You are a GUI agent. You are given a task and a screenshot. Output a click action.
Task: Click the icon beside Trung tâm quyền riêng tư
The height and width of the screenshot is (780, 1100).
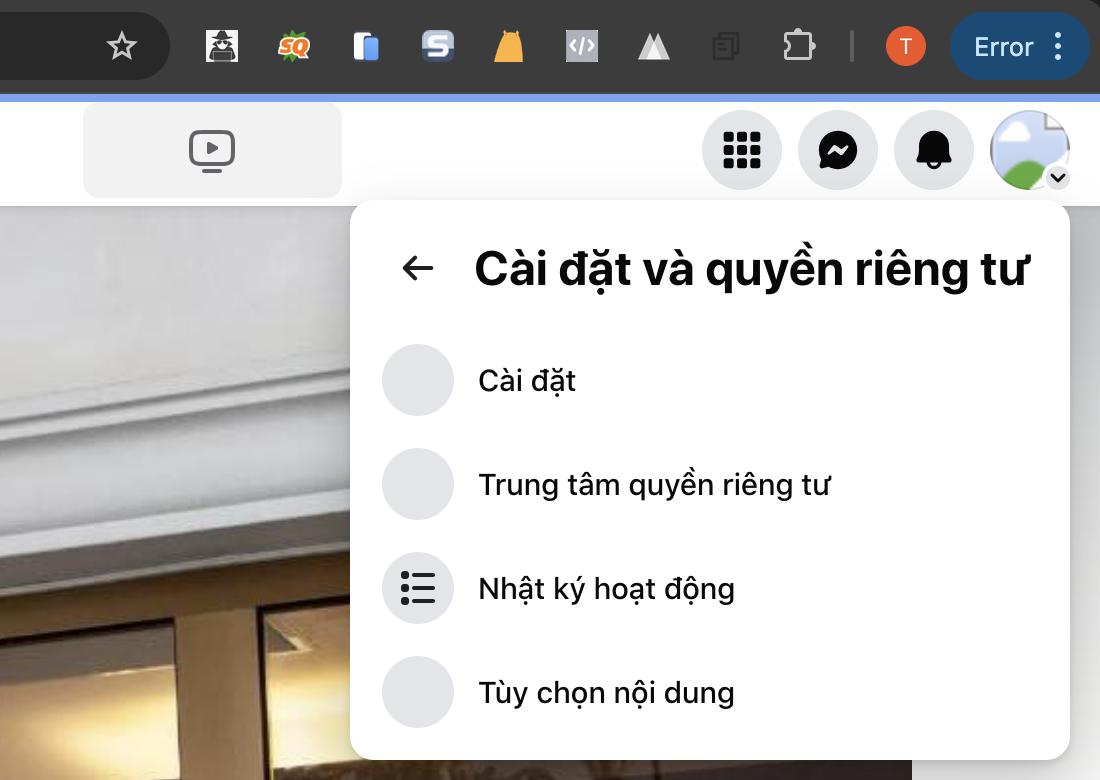(x=418, y=484)
